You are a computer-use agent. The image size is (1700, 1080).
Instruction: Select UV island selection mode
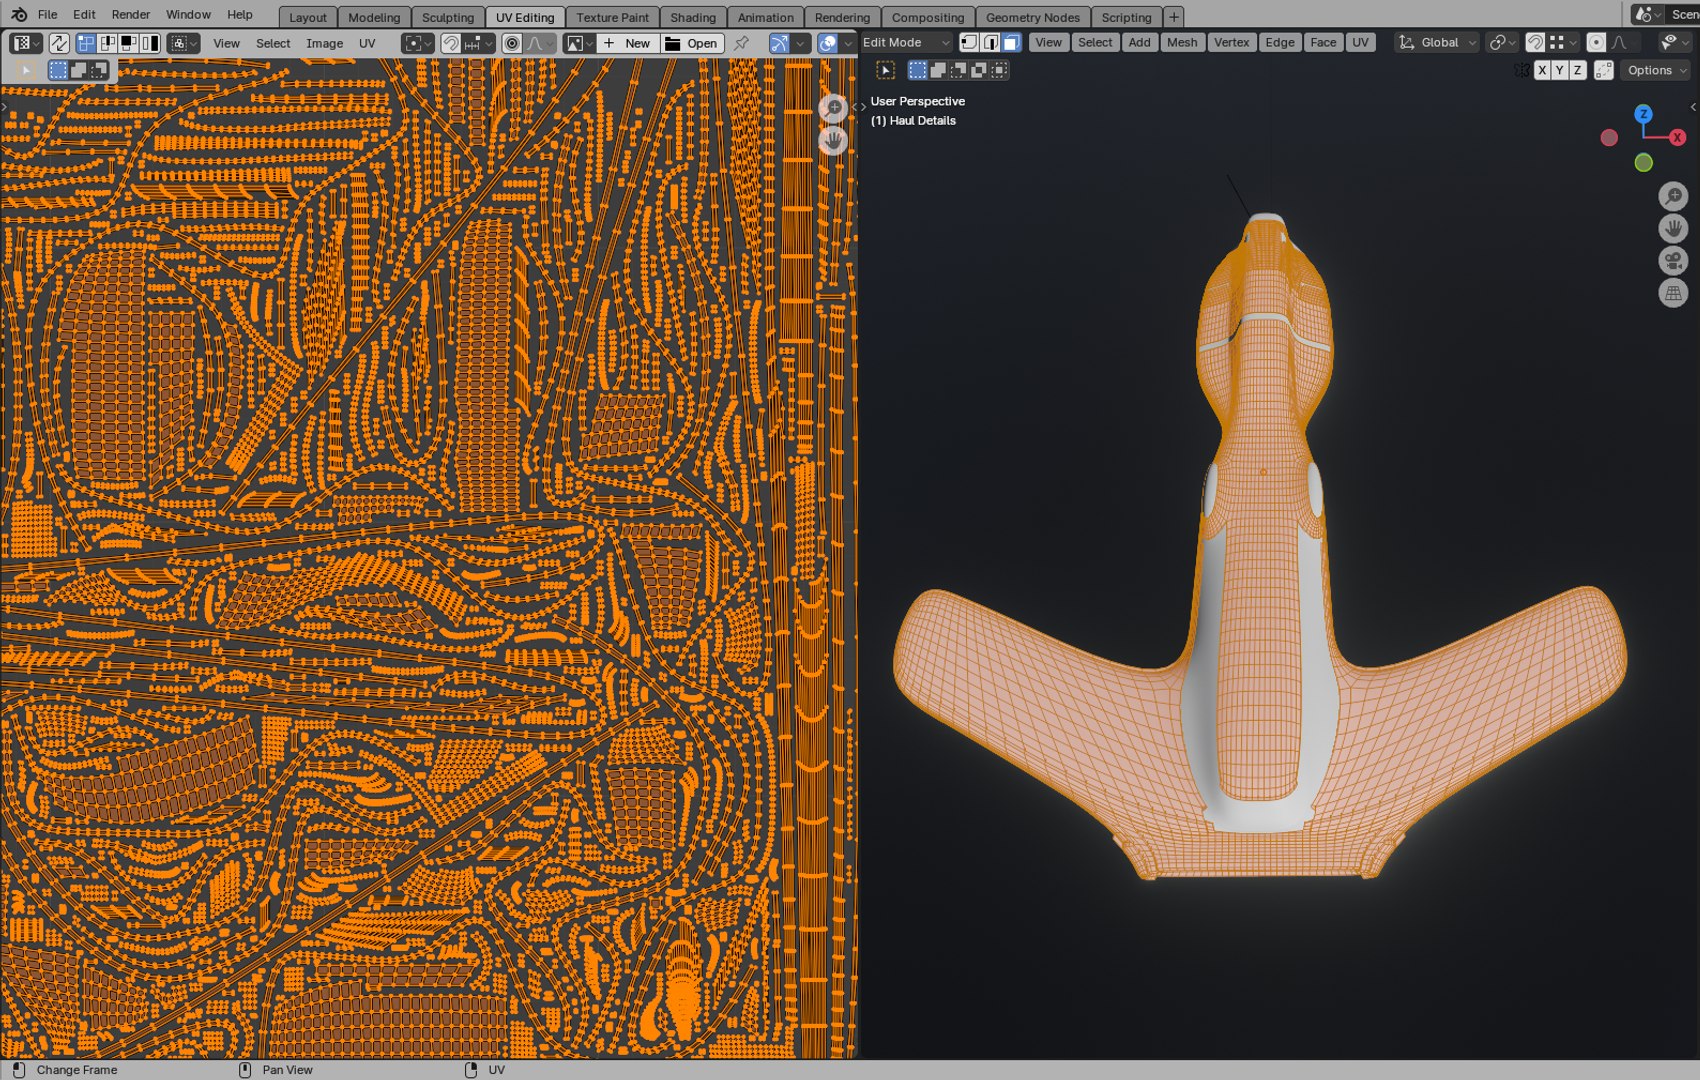tap(150, 43)
